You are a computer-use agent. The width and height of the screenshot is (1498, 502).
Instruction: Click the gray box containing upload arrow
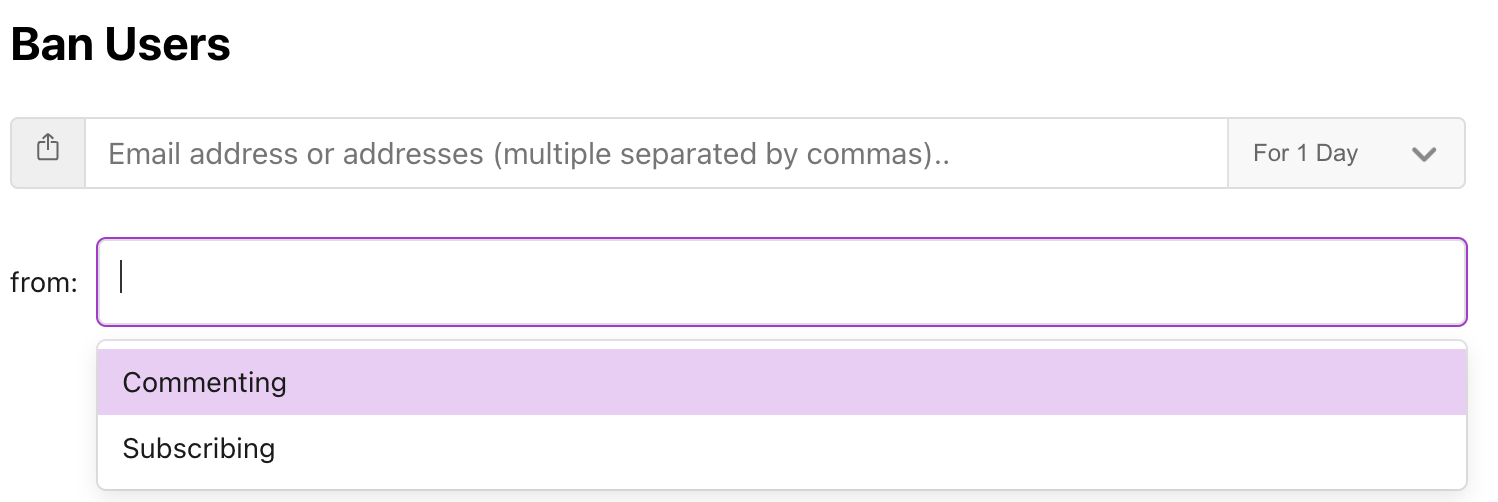point(48,153)
